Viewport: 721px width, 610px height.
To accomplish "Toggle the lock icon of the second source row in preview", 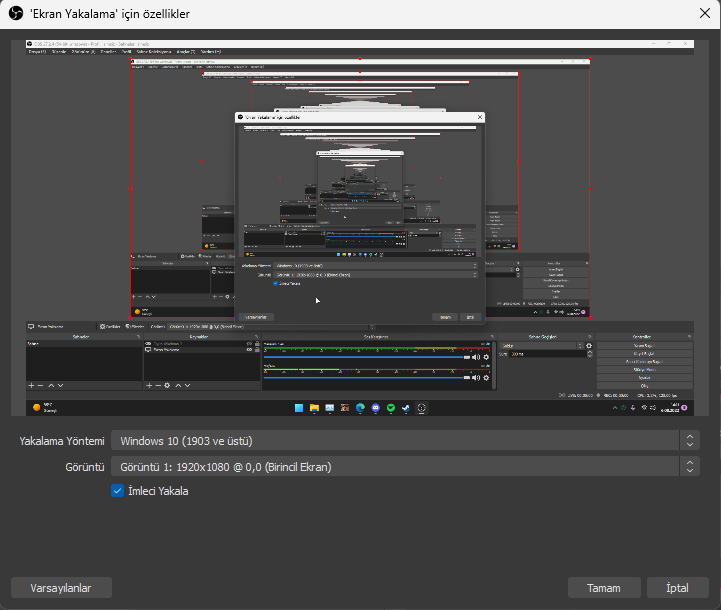I will 257,349.
